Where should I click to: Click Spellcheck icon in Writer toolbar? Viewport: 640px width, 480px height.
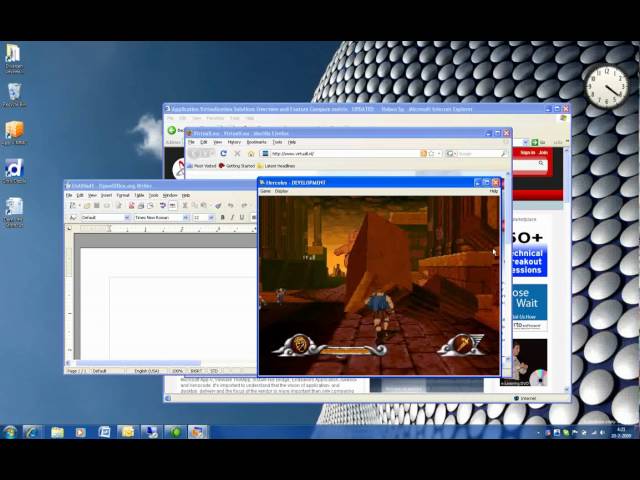pyautogui.click(x=162, y=205)
